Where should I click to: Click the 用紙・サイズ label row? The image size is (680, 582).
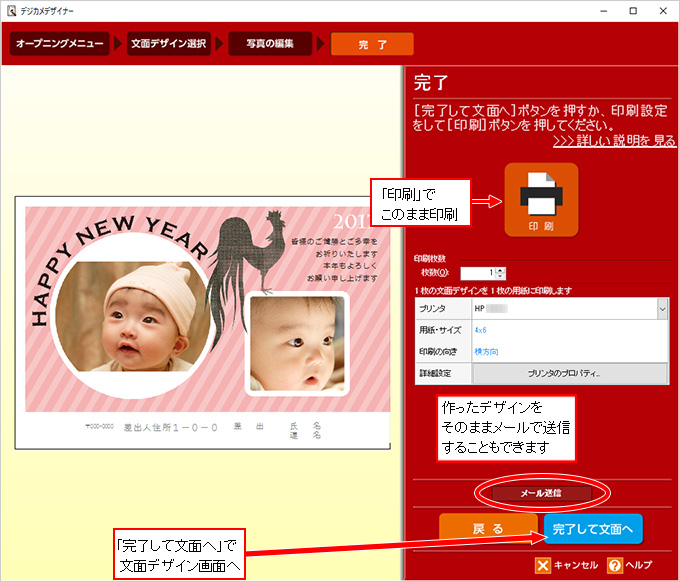(443, 330)
